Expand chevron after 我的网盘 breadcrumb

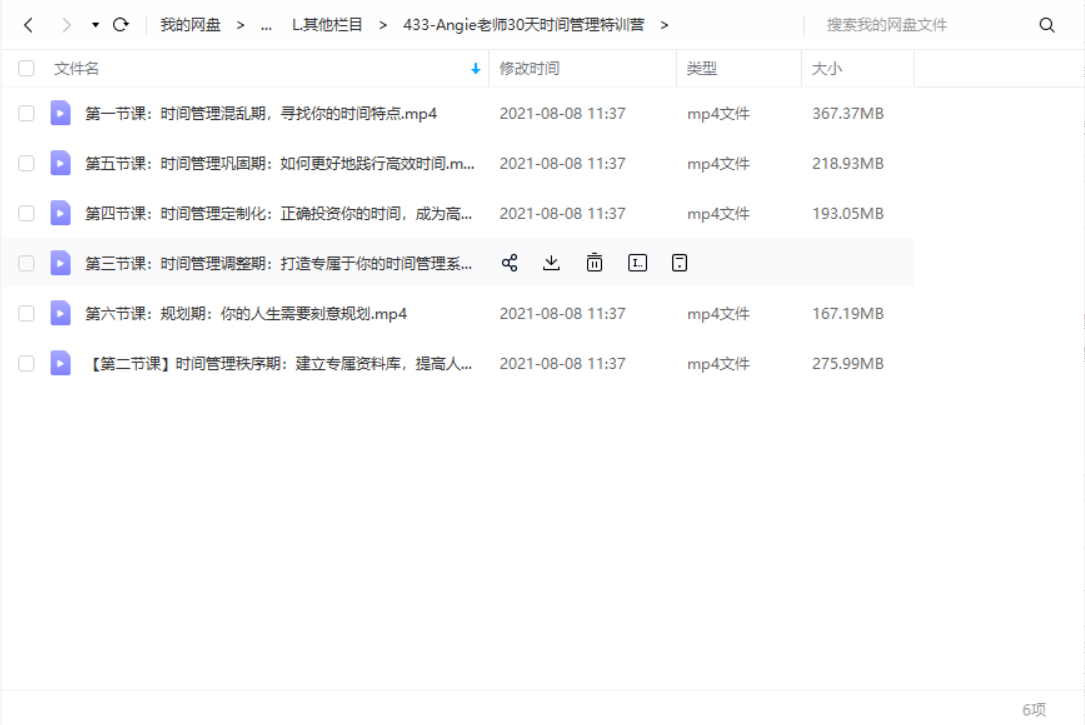point(240,26)
